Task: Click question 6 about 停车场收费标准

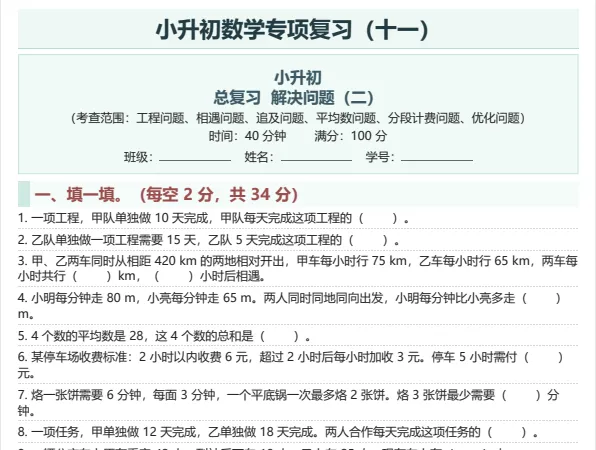Action: point(290,365)
